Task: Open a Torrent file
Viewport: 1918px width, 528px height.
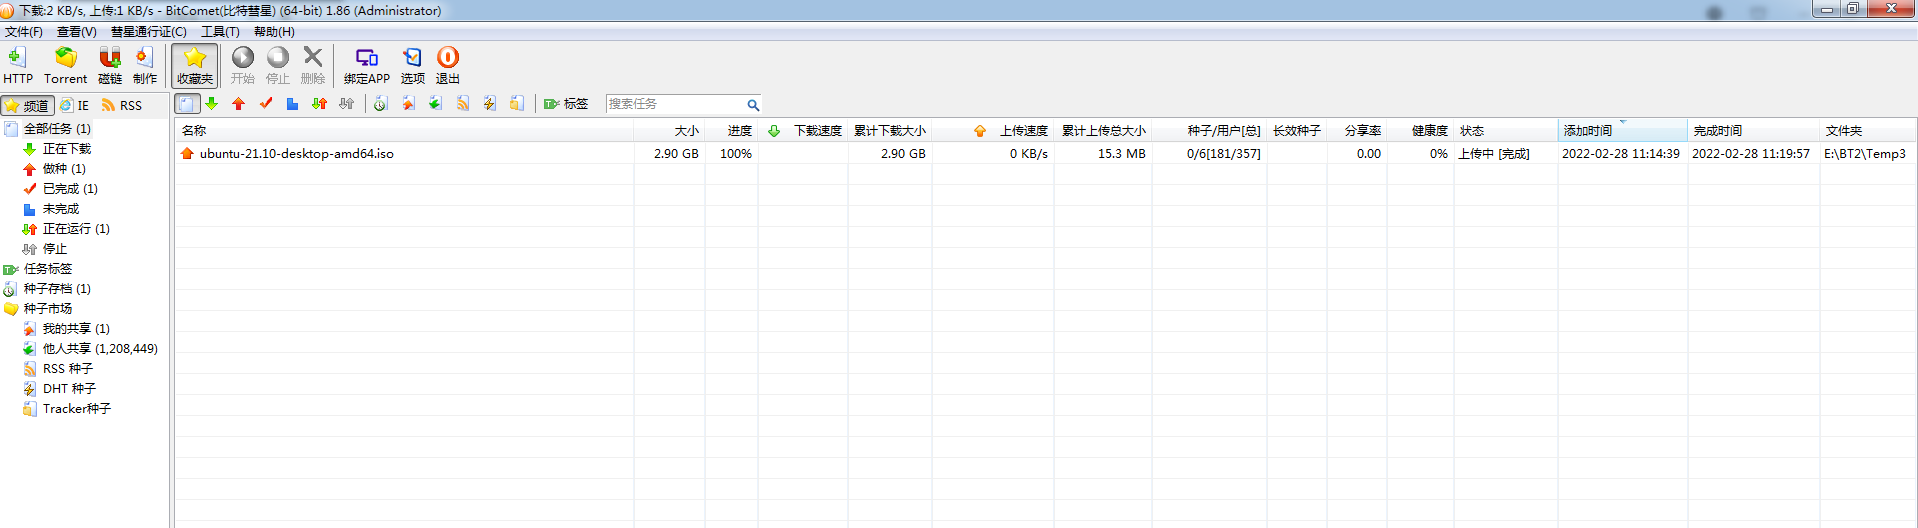Action: click(65, 66)
